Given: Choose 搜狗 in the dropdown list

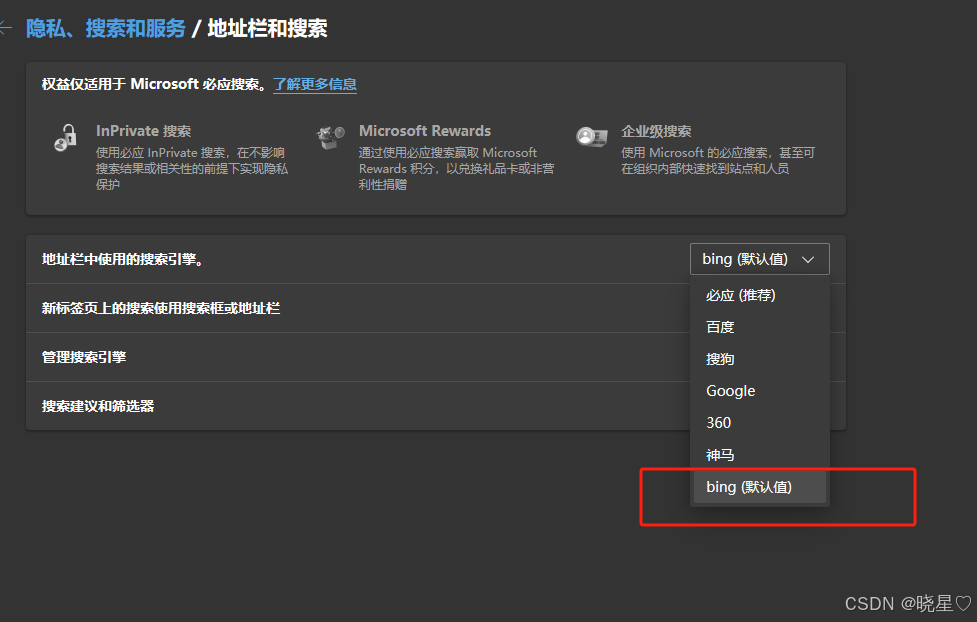Looking at the screenshot, I should [x=760, y=359].
